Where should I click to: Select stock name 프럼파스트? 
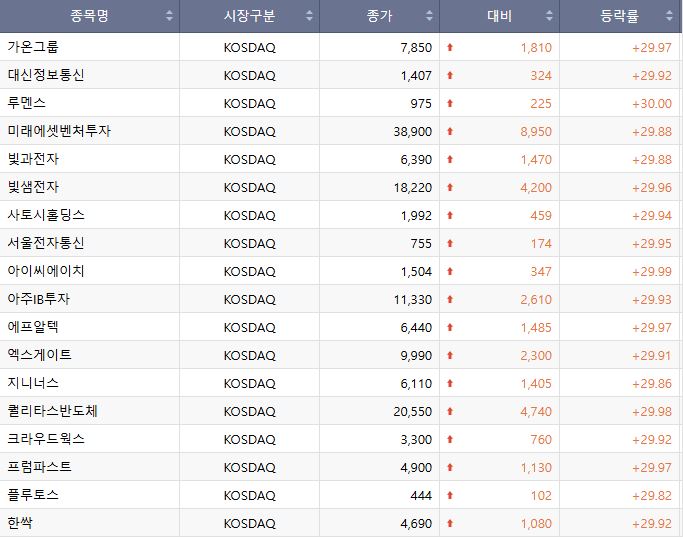(39, 467)
